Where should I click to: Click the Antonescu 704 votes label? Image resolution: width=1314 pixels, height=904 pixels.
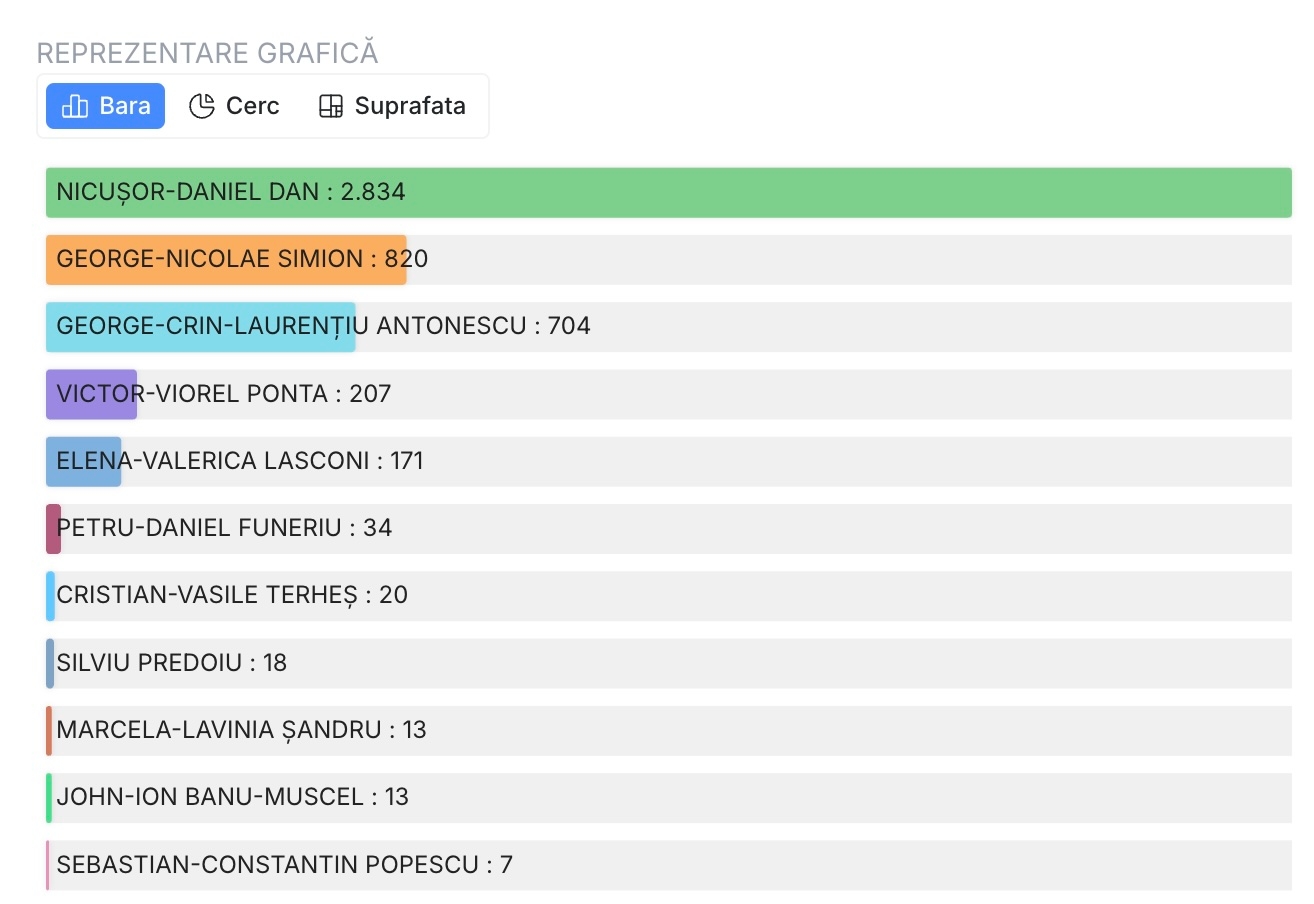[569, 326]
